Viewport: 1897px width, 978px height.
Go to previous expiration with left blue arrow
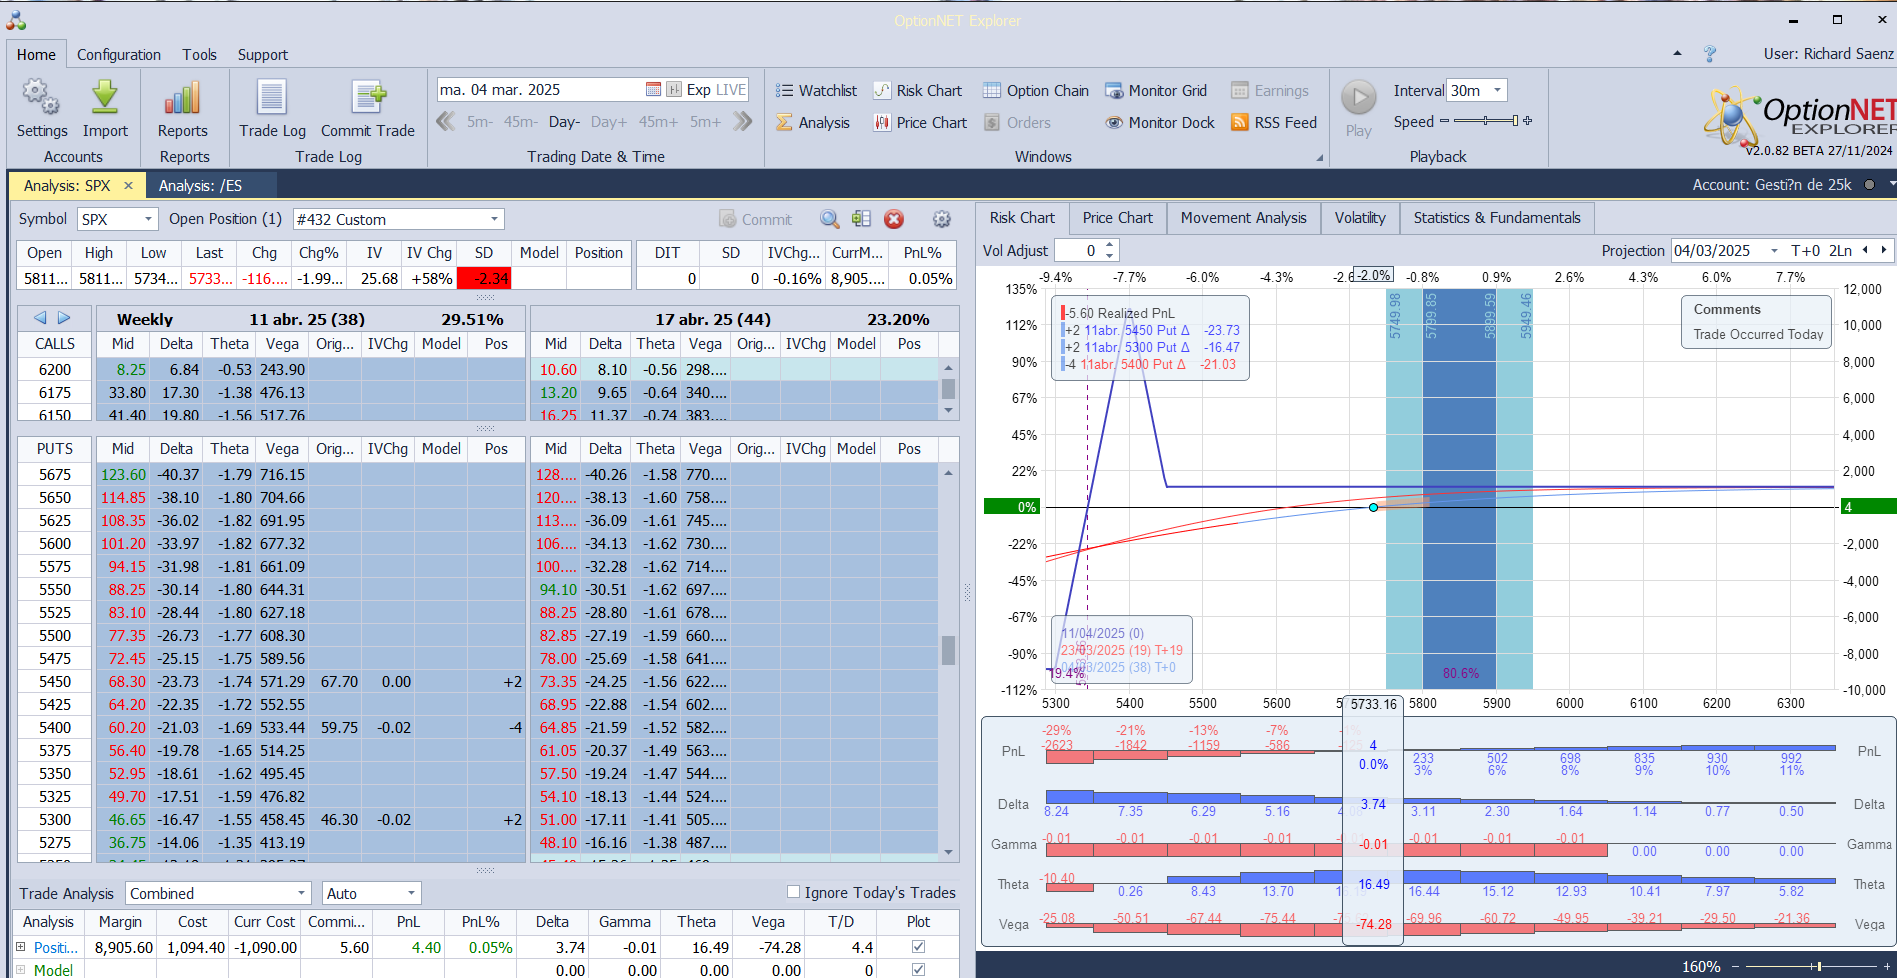40,318
